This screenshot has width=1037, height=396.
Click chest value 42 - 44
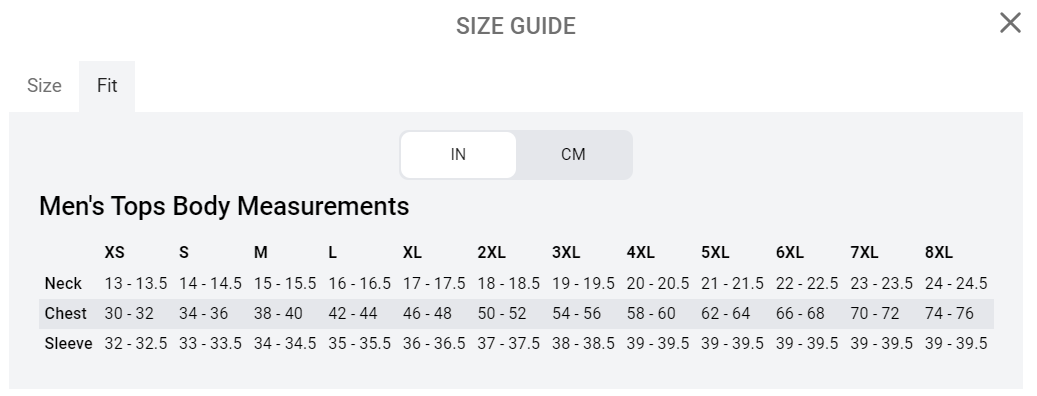(x=353, y=313)
